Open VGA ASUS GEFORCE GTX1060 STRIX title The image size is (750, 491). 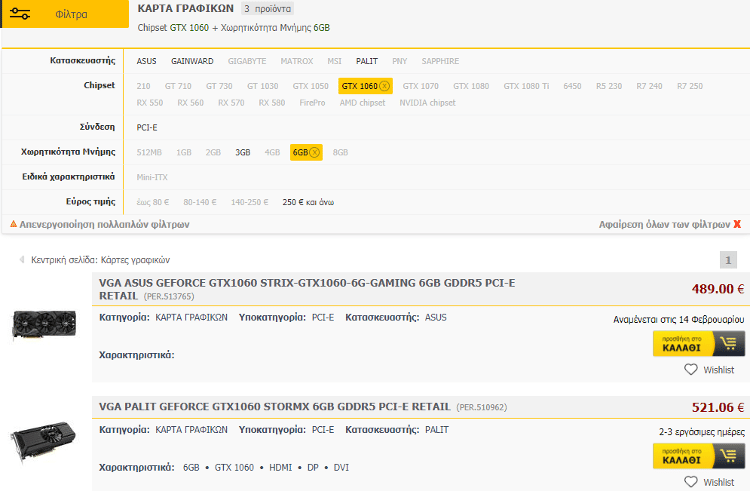307,289
